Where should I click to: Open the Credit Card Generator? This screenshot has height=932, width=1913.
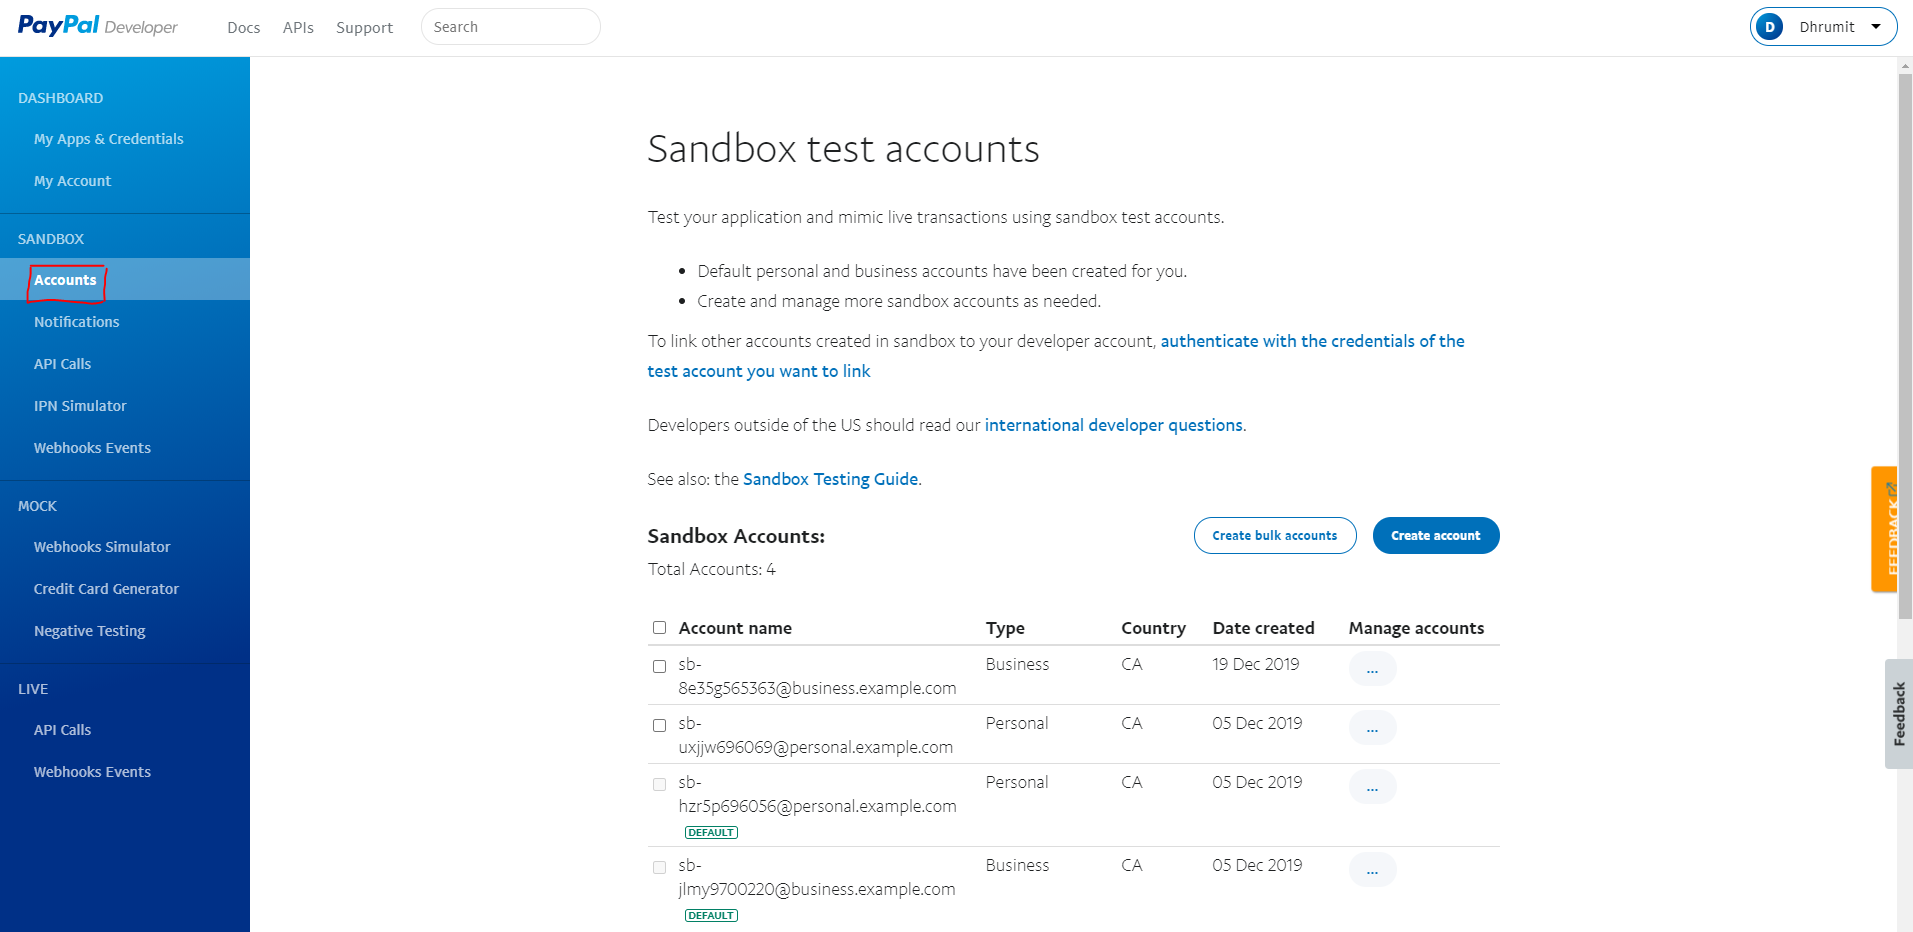pos(106,589)
